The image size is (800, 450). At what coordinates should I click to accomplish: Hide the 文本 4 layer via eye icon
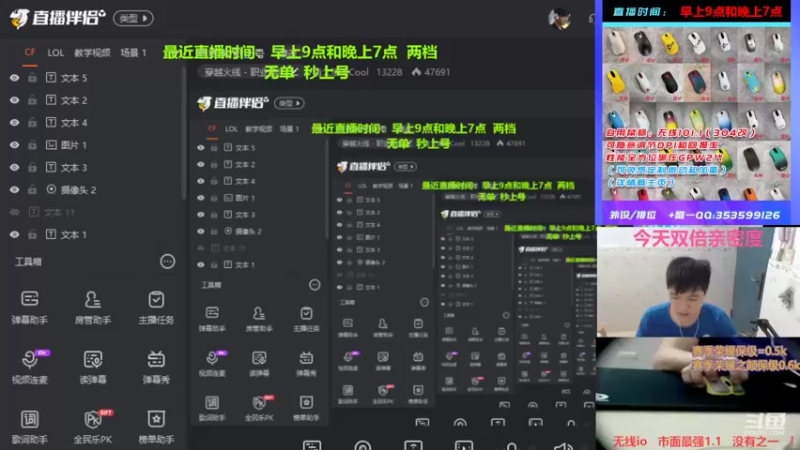pyautogui.click(x=14, y=122)
